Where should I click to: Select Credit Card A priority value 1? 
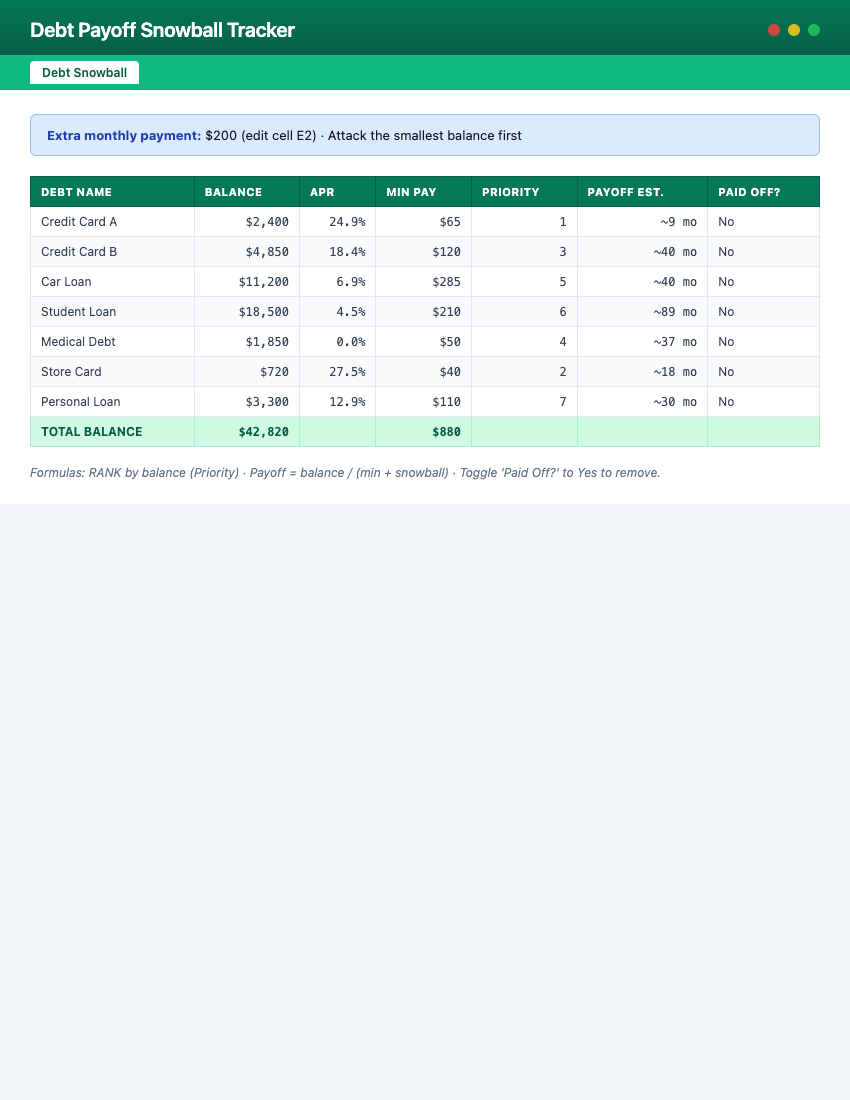(x=524, y=222)
